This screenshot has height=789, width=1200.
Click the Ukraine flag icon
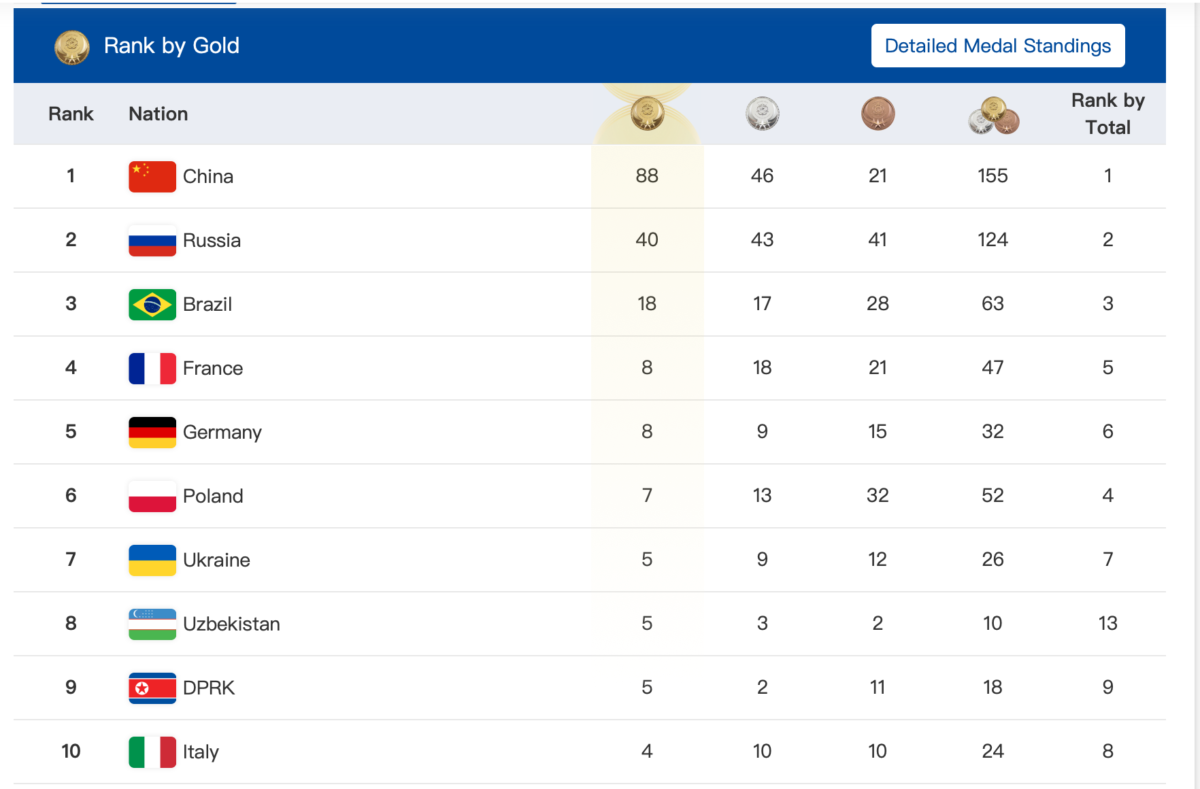point(152,560)
